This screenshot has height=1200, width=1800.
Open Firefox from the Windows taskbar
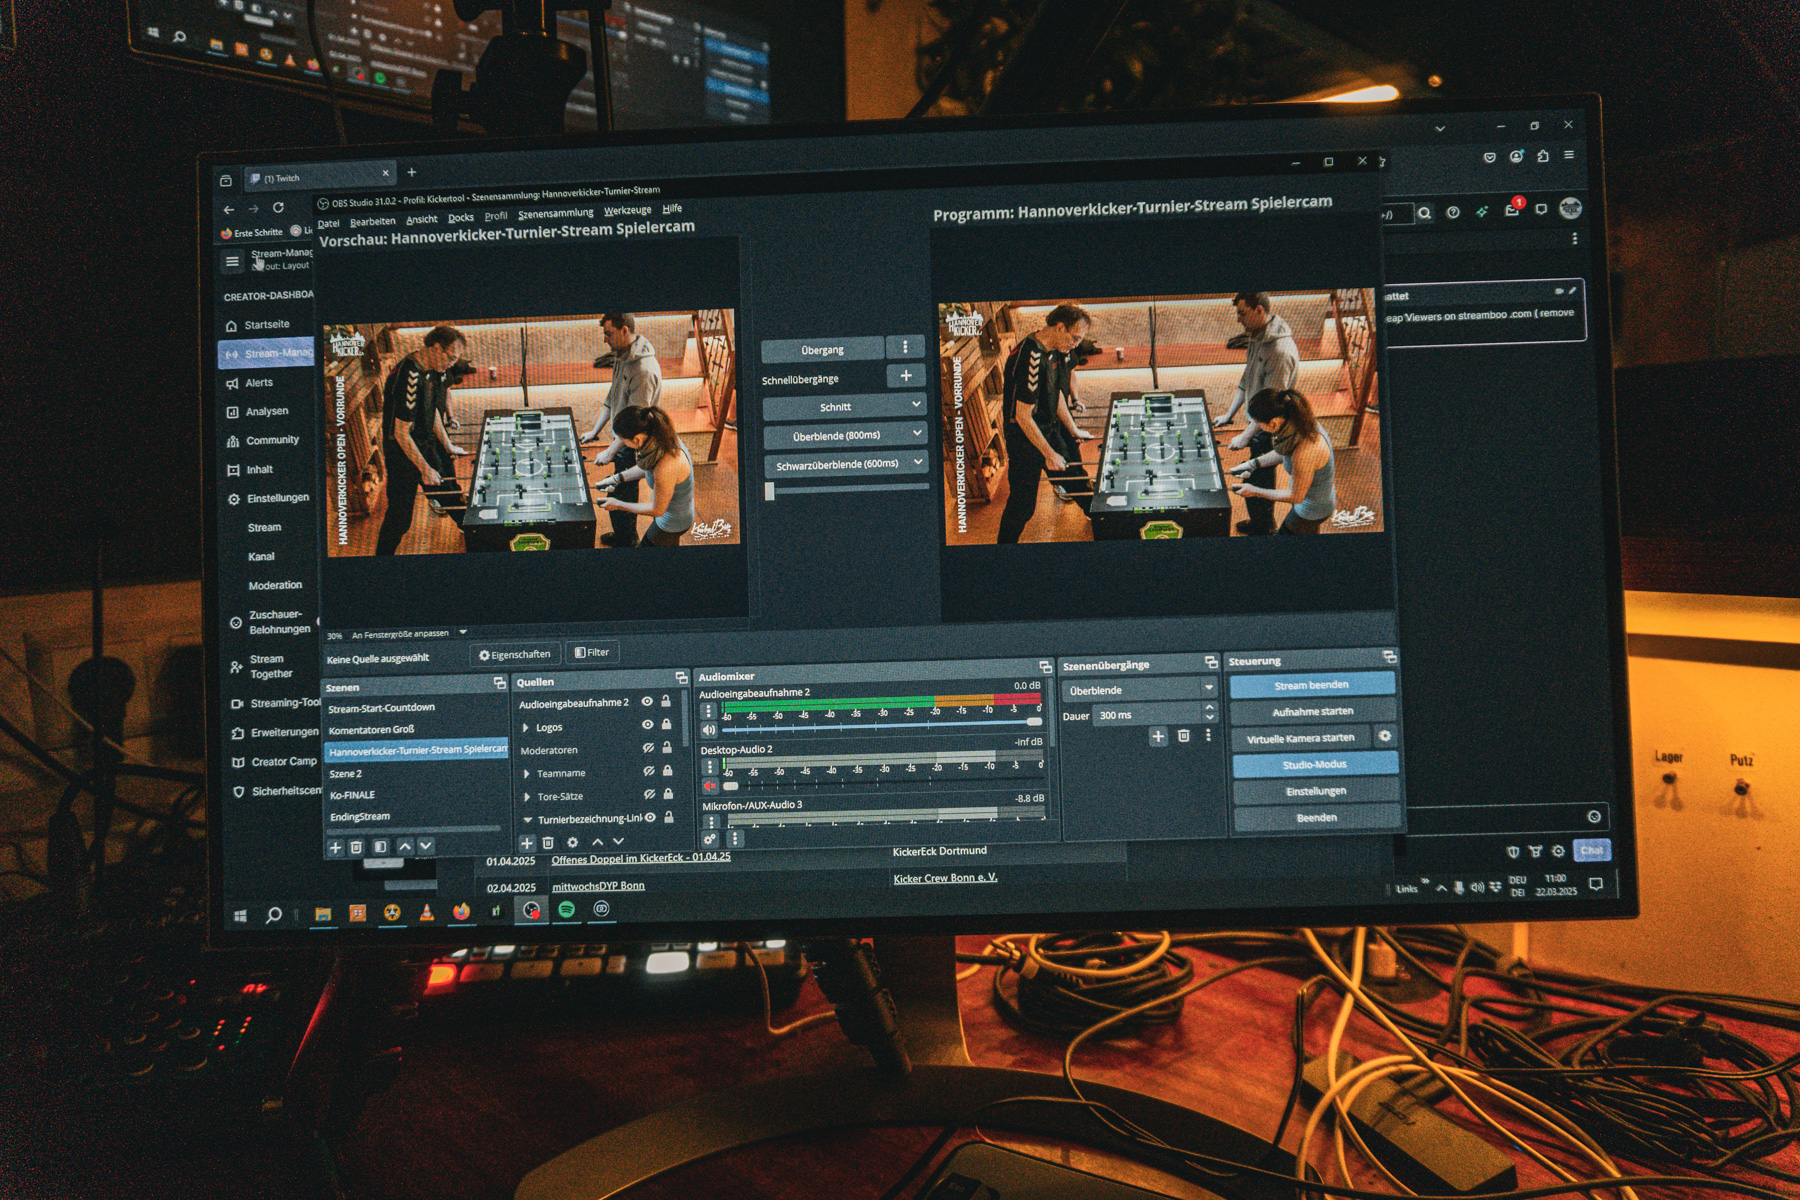click(461, 911)
